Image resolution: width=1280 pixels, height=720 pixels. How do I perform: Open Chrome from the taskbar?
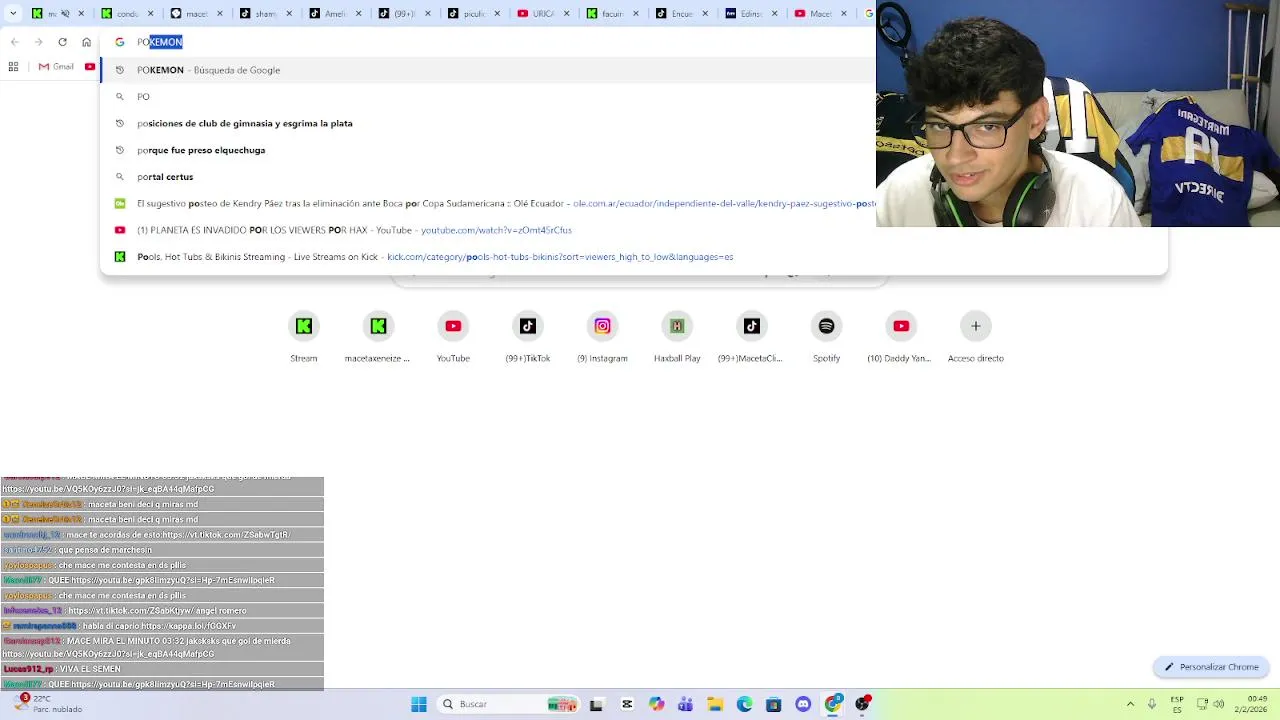pos(832,704)
